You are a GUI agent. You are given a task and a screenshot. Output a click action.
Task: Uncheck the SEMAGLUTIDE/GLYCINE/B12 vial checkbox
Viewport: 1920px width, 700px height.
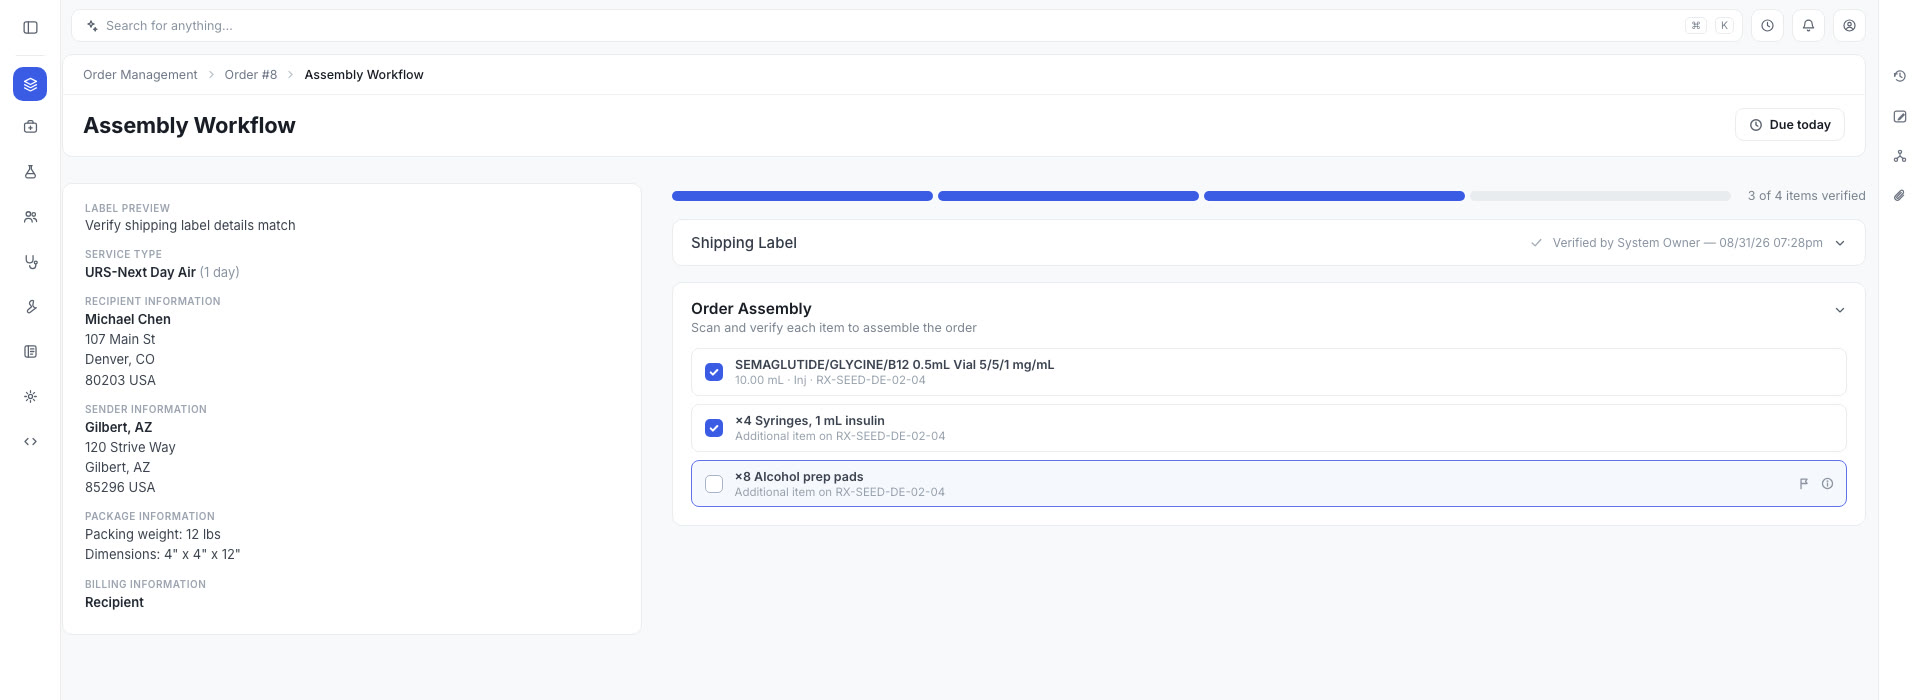coord(714,372)
